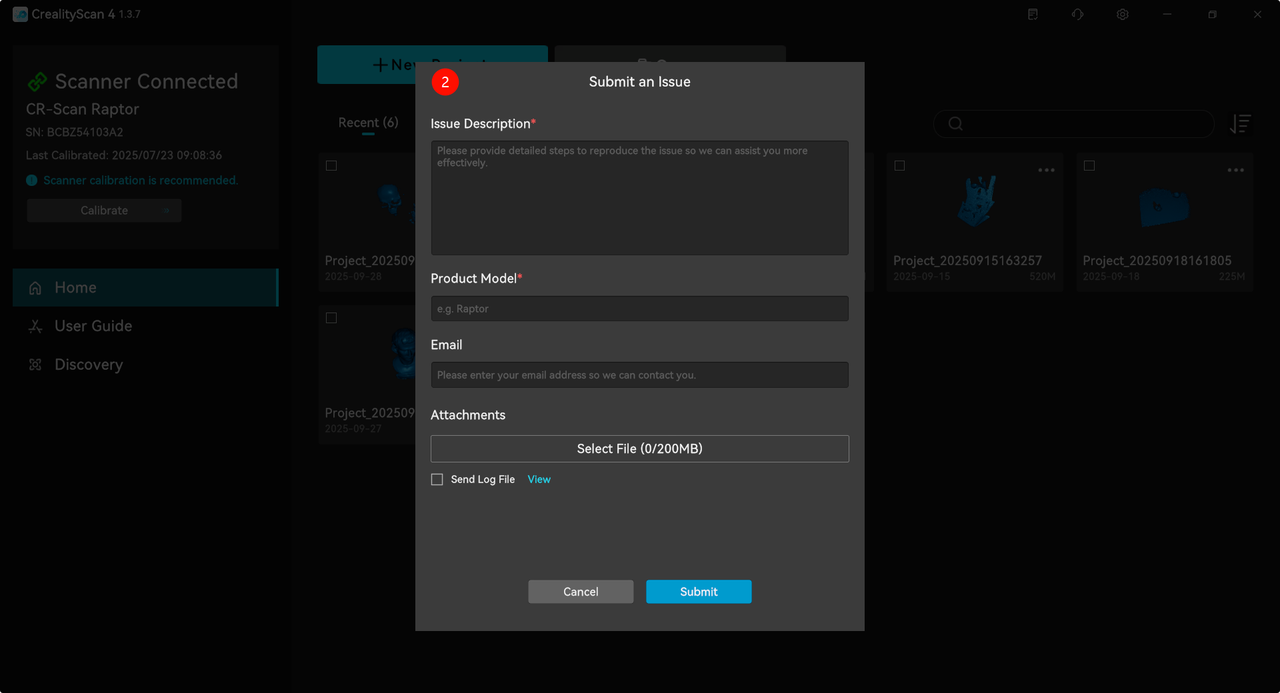Open three-dot menu on Project_20250915163257

(x=1046, y=170)
